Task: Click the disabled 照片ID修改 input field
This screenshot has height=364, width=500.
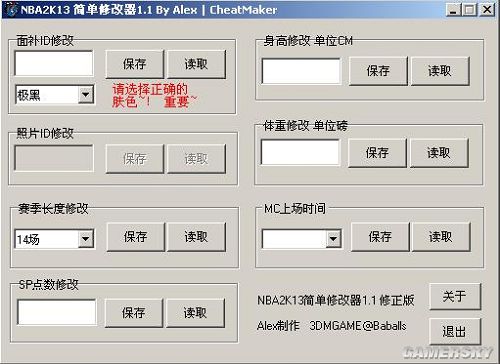Action: click(54, 158)
